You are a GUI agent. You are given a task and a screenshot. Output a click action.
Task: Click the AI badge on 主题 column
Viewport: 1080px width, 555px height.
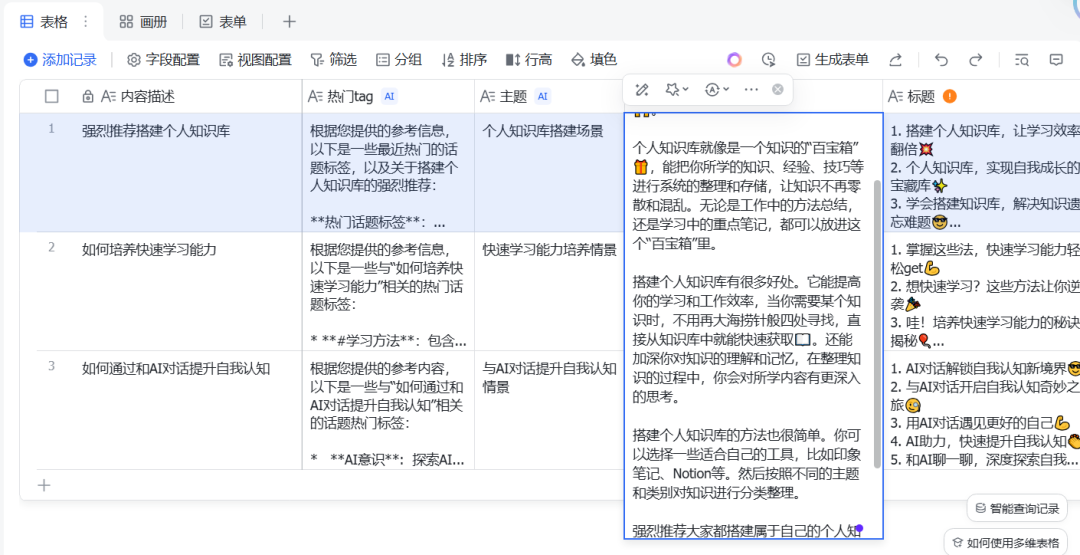point(543,96)
